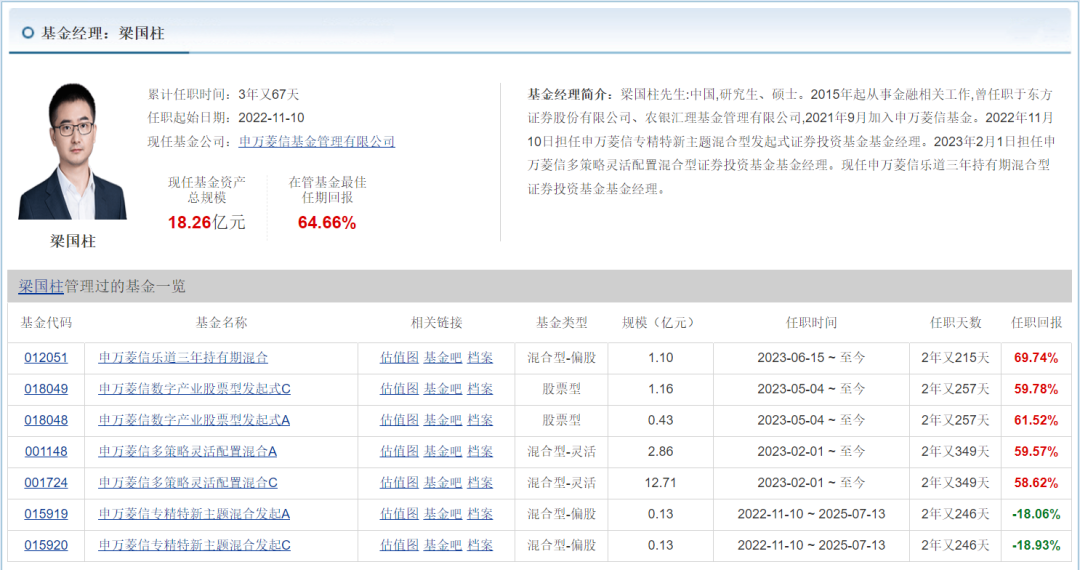Click the 规模（亿元） column header
The width and height of the screenshot is (1080, 570).
pos(660,323)
